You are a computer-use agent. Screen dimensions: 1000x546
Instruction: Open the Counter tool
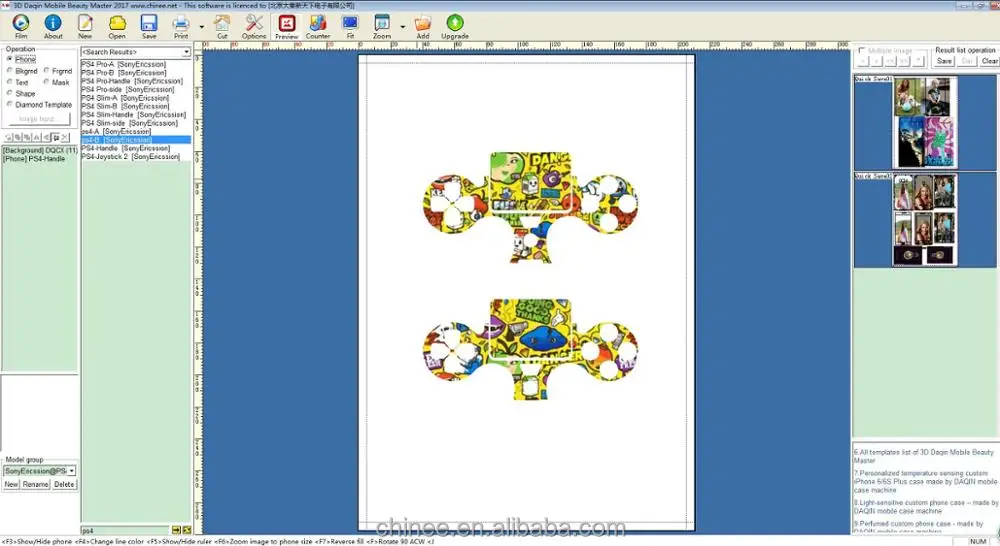(318, 26)
